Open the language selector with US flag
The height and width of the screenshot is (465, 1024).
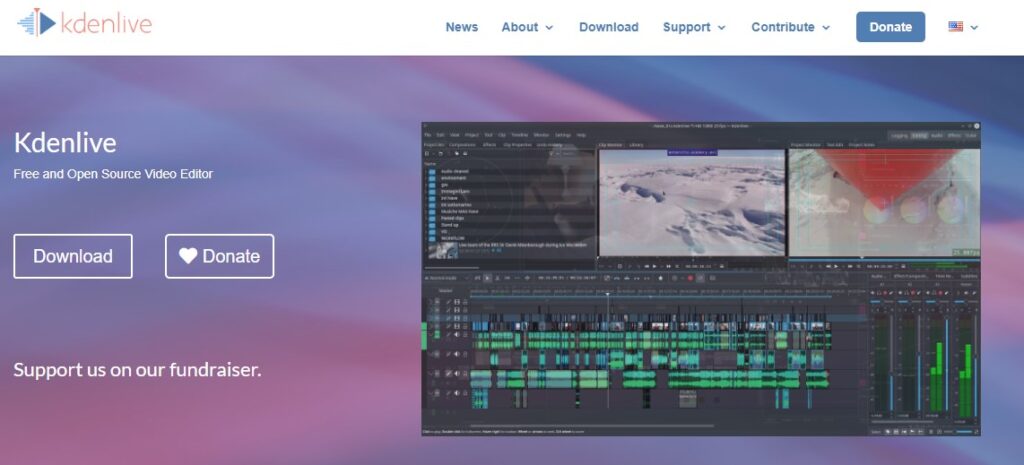pos(963,27)
